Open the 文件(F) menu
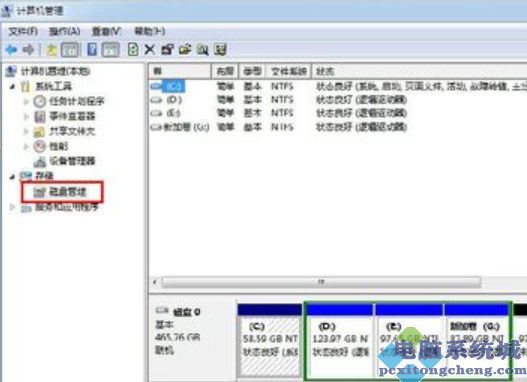 [23, 31]
